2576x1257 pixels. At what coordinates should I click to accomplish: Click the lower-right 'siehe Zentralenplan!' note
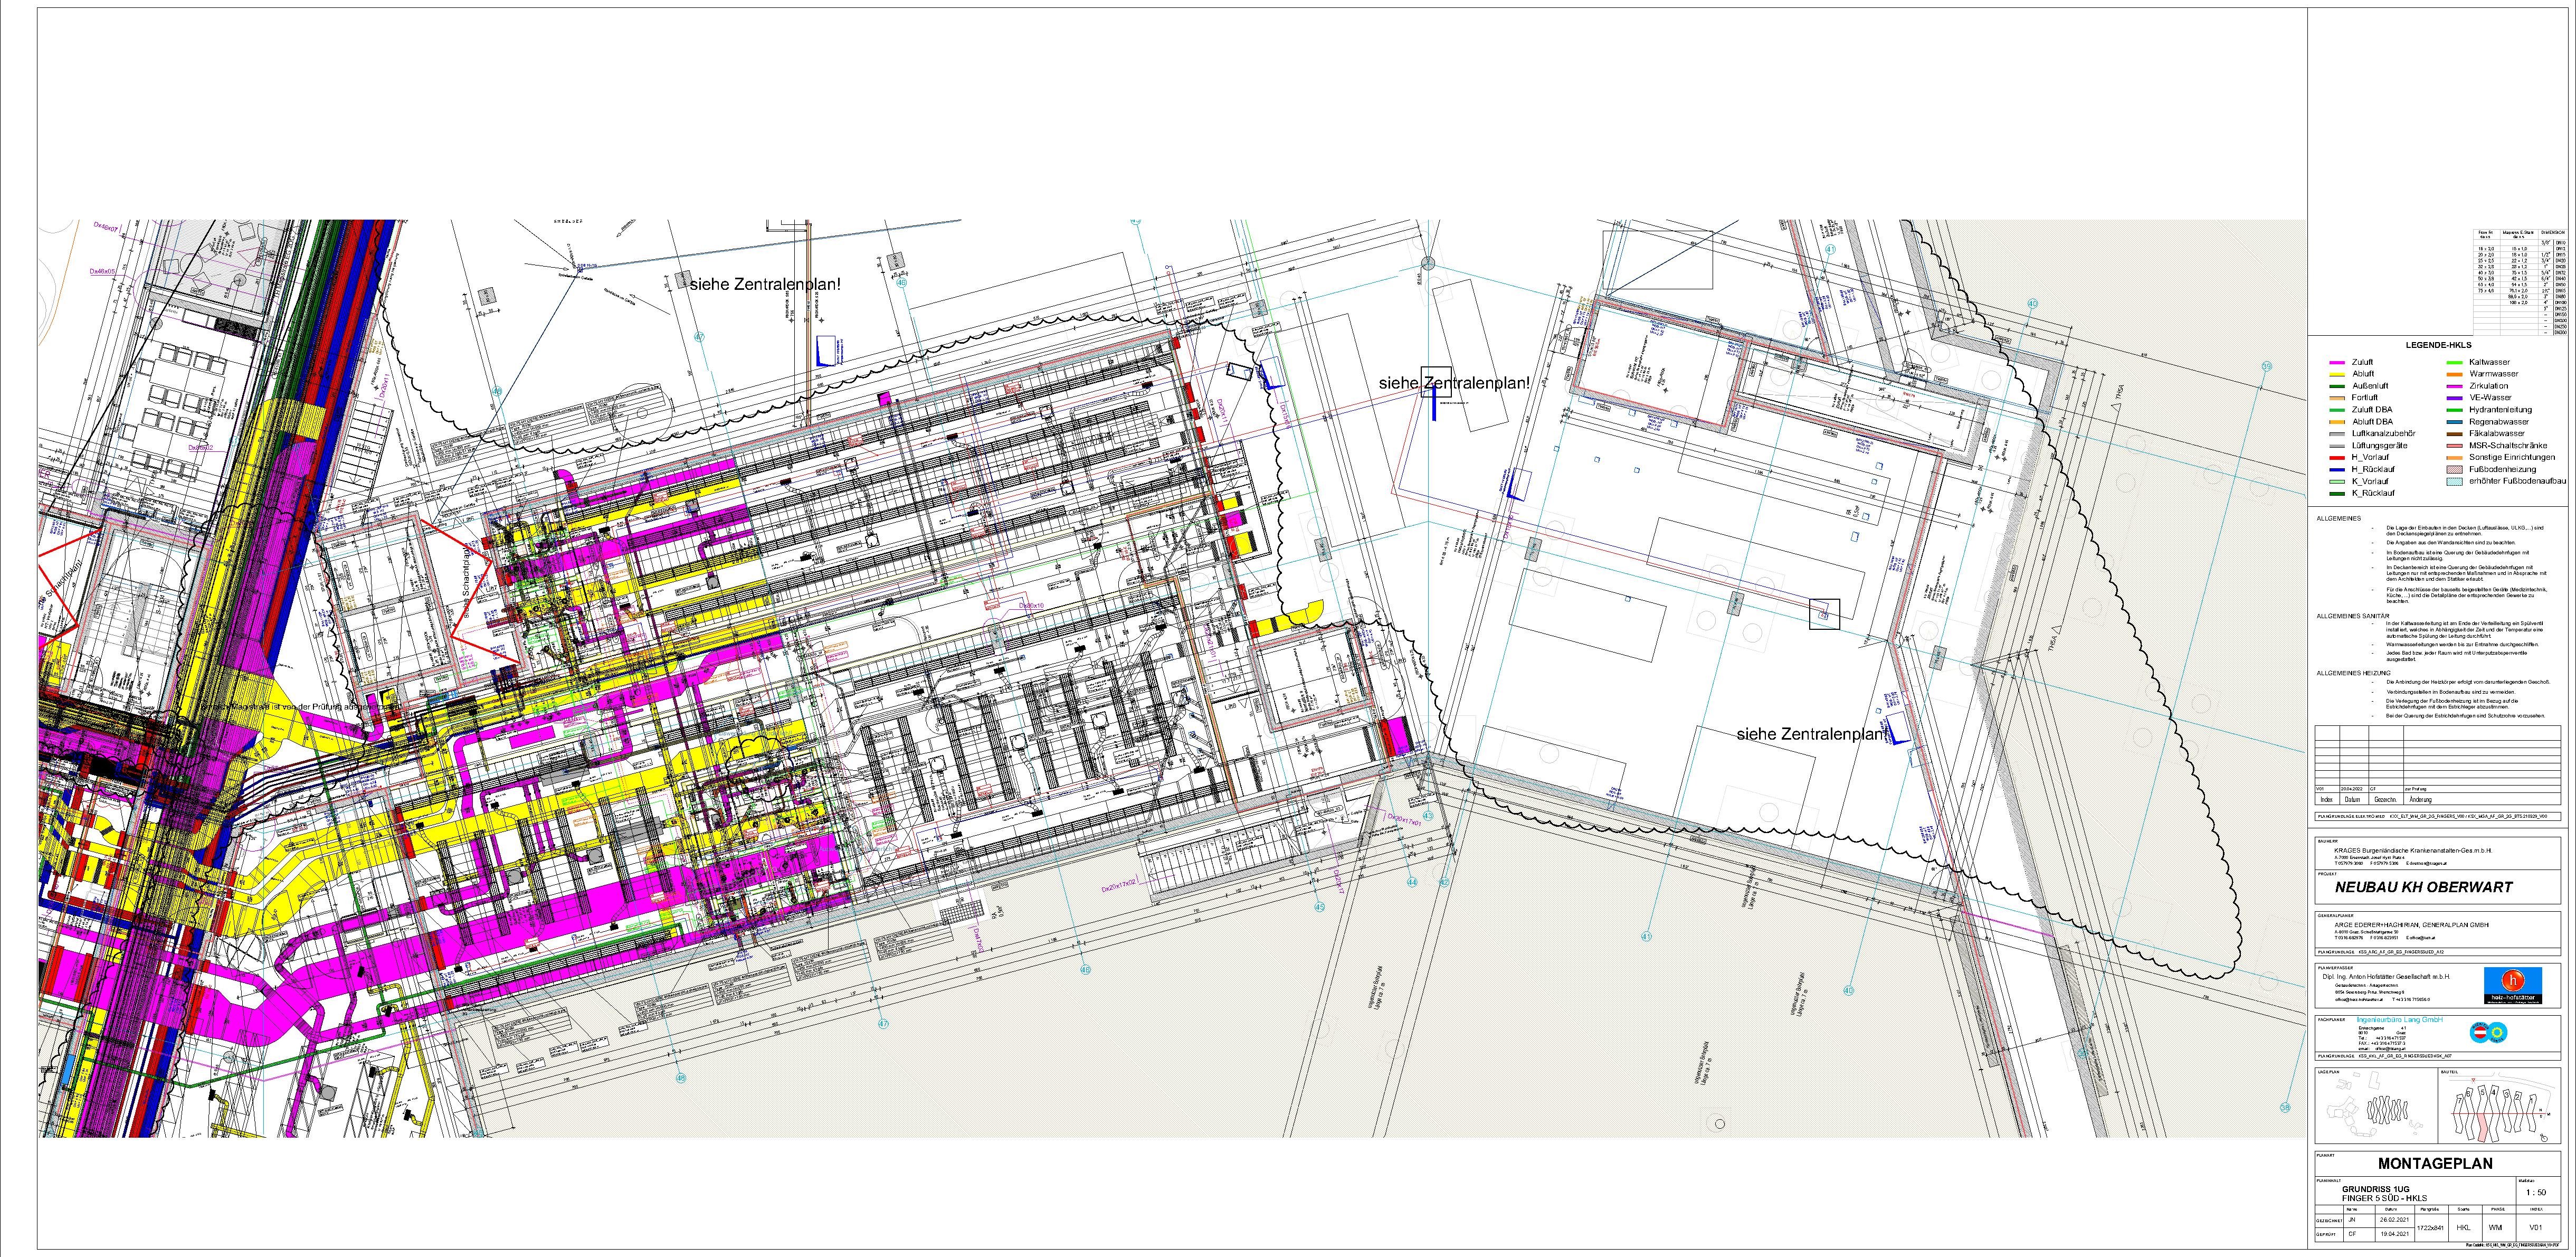point(1812,734)
